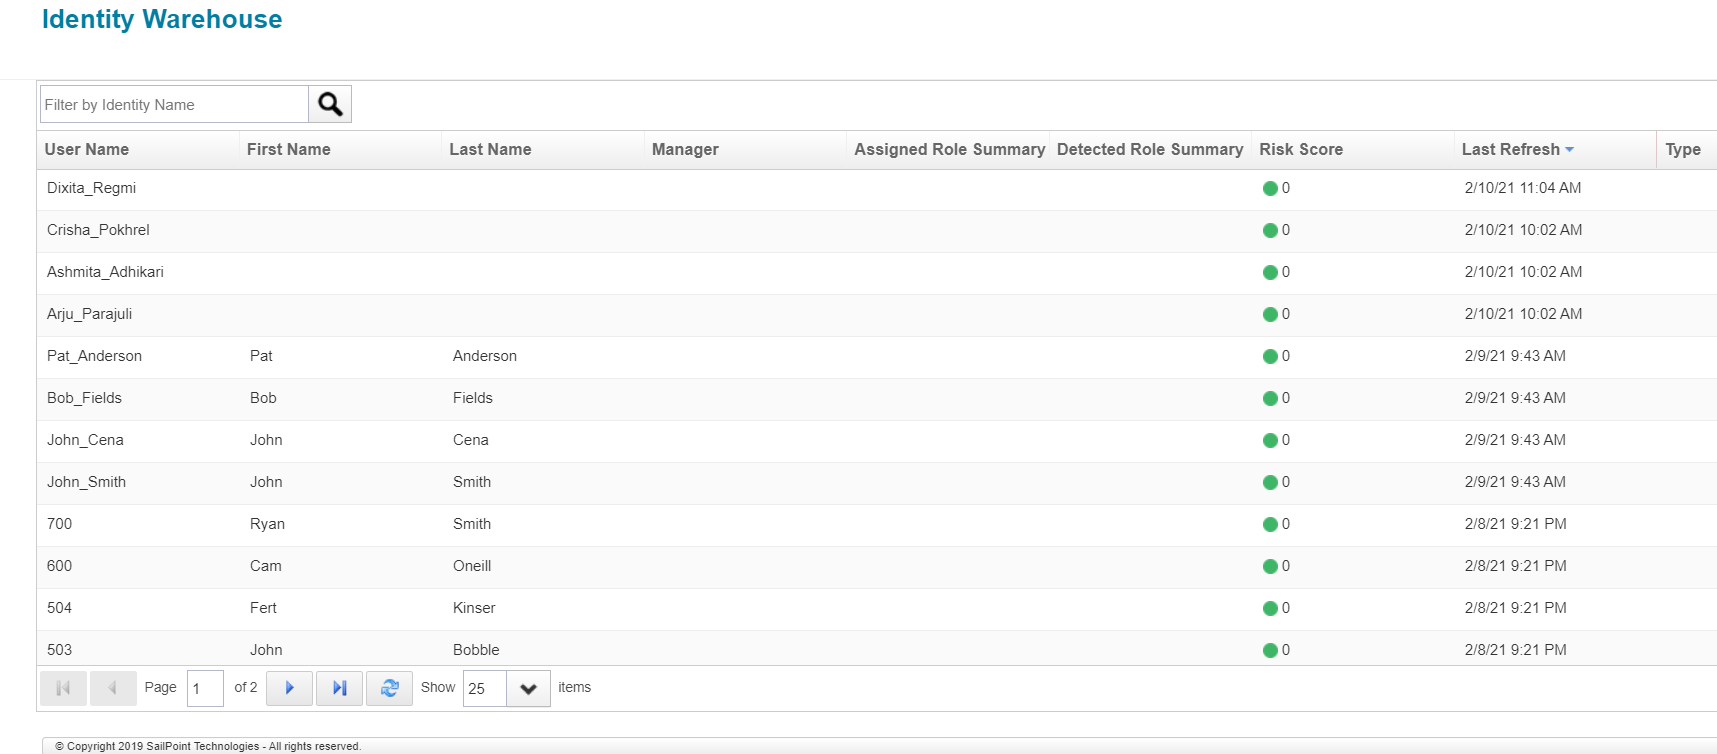The width and height of the screenshot is (1717, 754).
Task: Go to the previous page
Action: tap(113, 688)
